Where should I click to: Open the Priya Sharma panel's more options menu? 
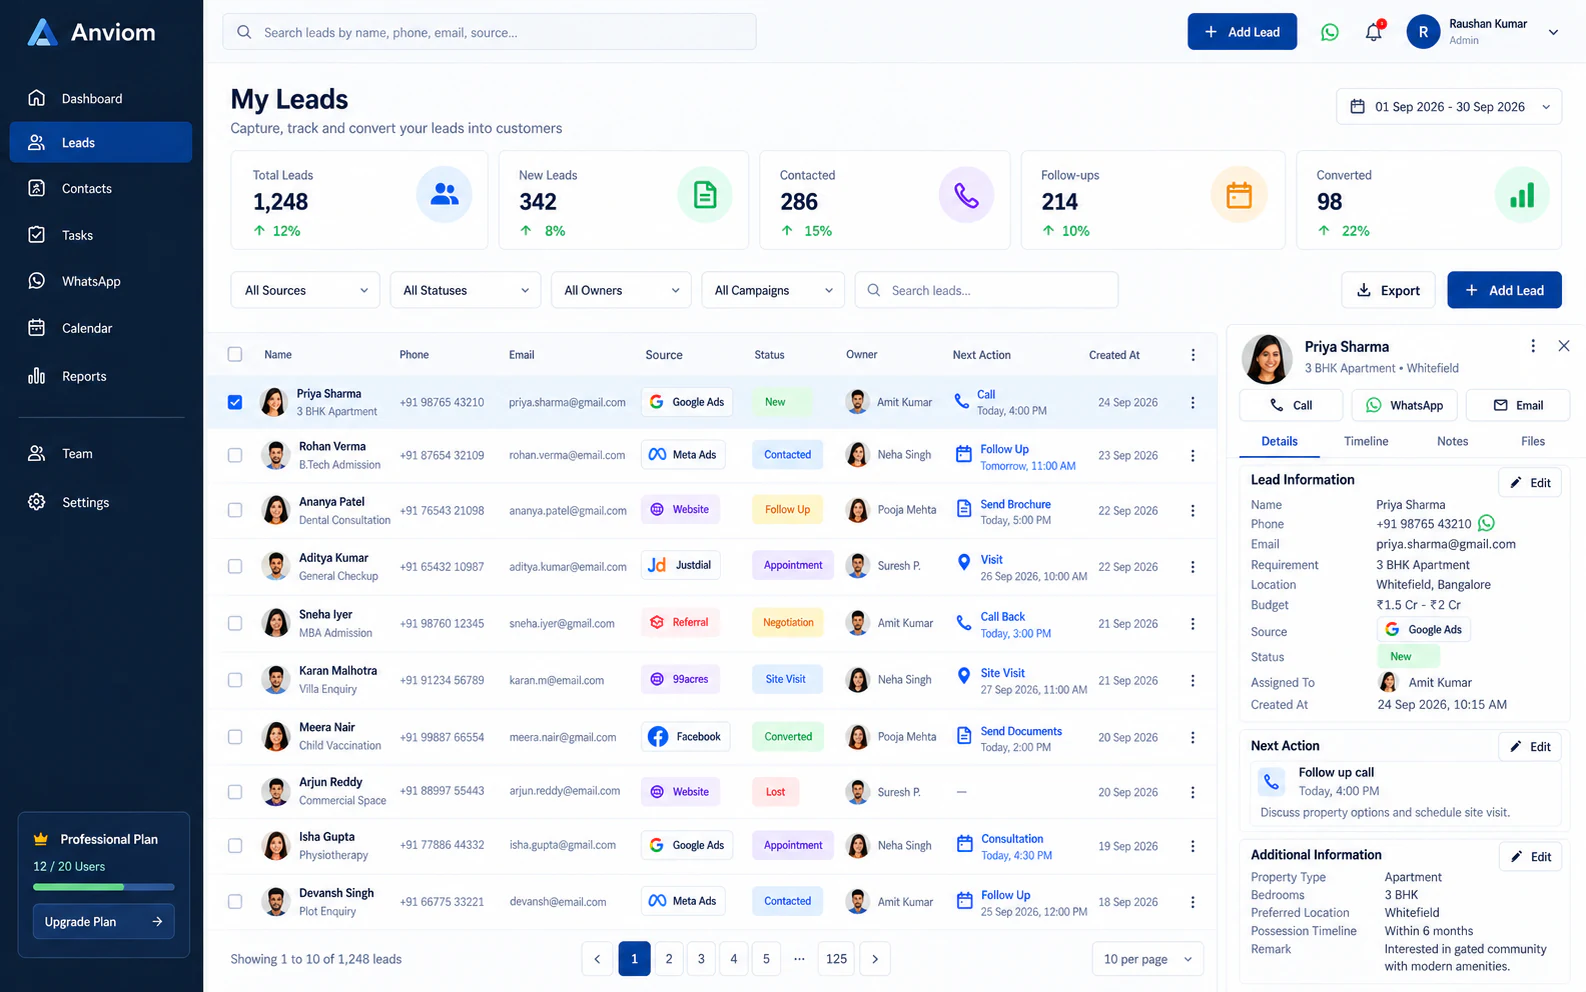(1533, 346)
